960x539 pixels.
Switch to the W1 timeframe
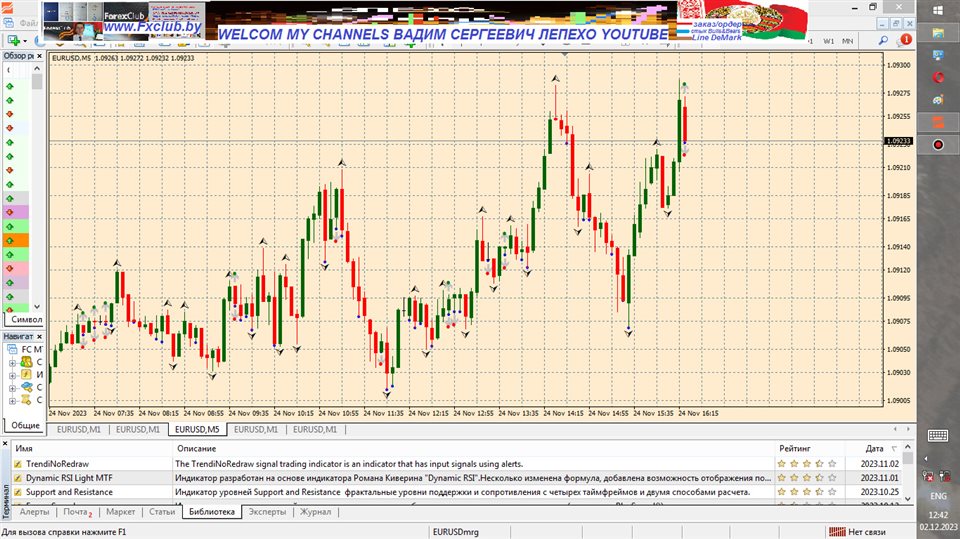pyautogui.click(x=828, y=41)
